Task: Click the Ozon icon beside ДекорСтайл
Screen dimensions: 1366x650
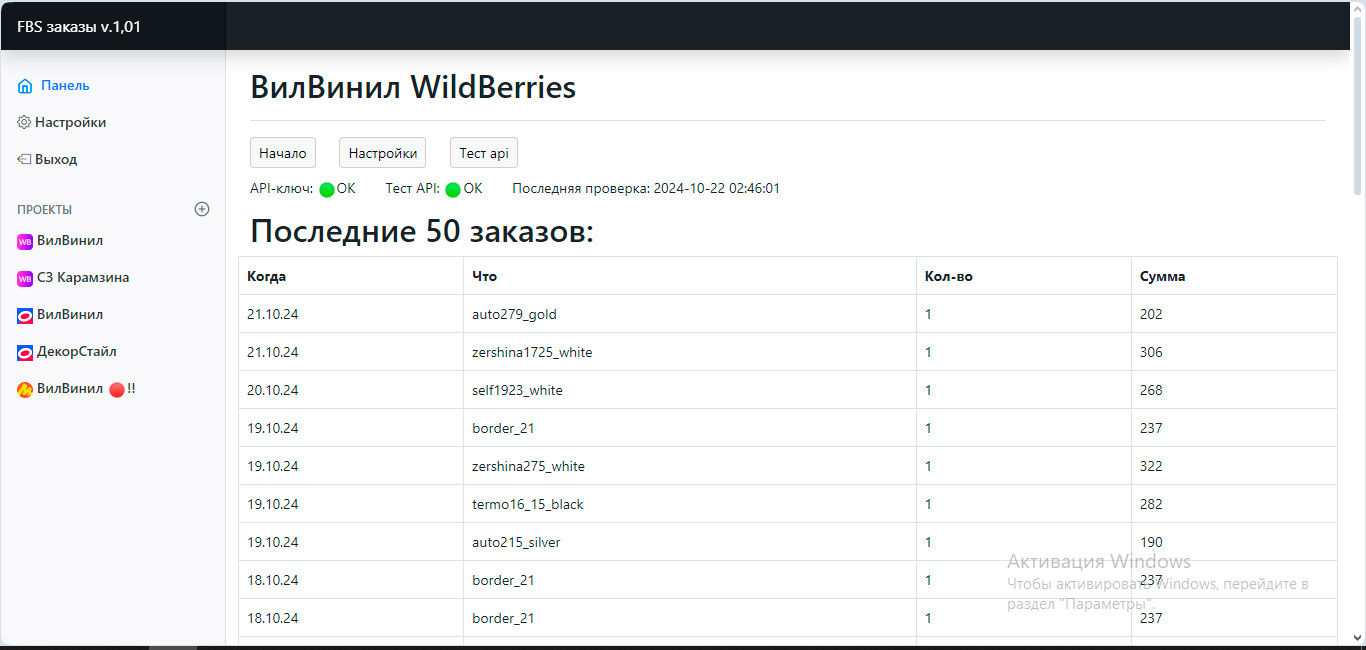Action: (x=25, y=353)
